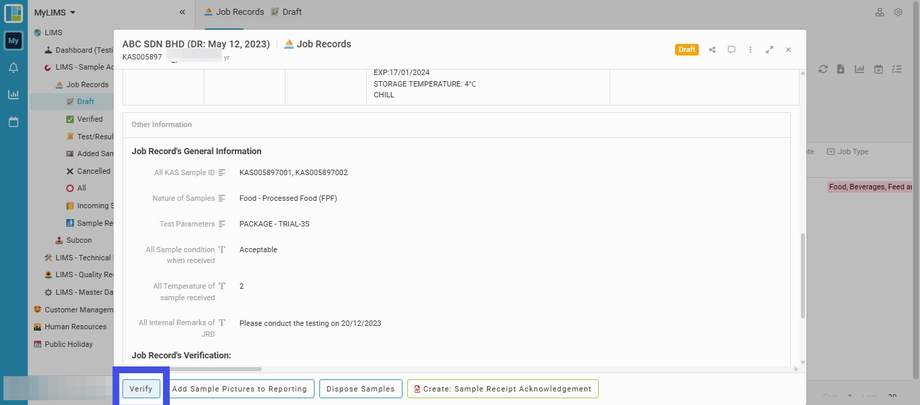Click the share icon in record header
Screen dimensions: 920x405
pos(712,50)
